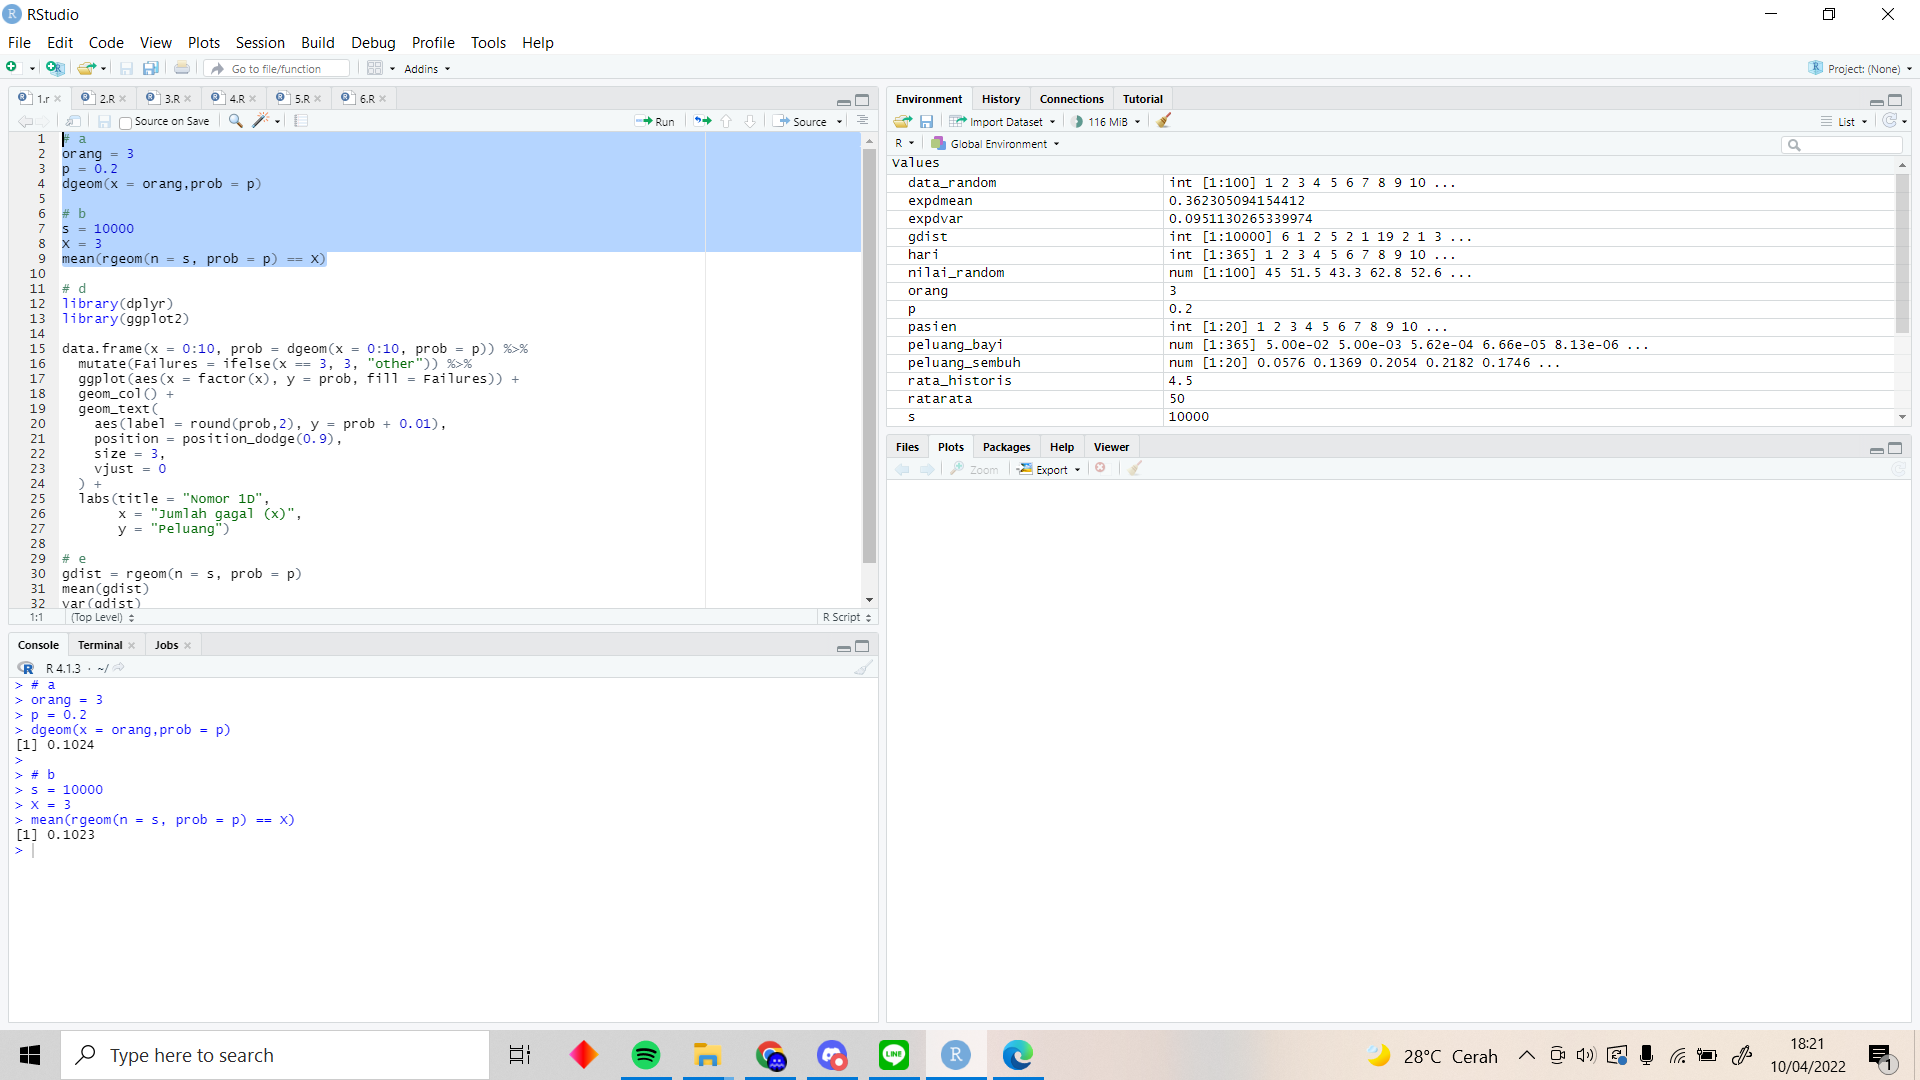Clear environment objects with the broom icon

(x=1164, y=121)
